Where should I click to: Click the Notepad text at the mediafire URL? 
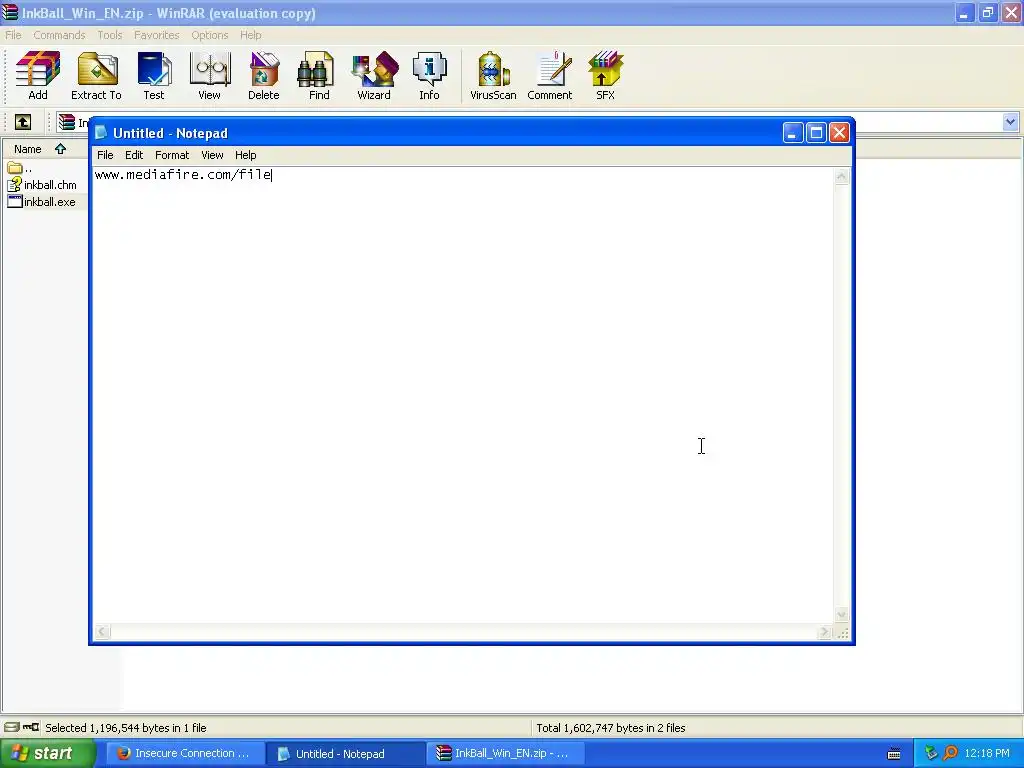(x=183, y=174)
